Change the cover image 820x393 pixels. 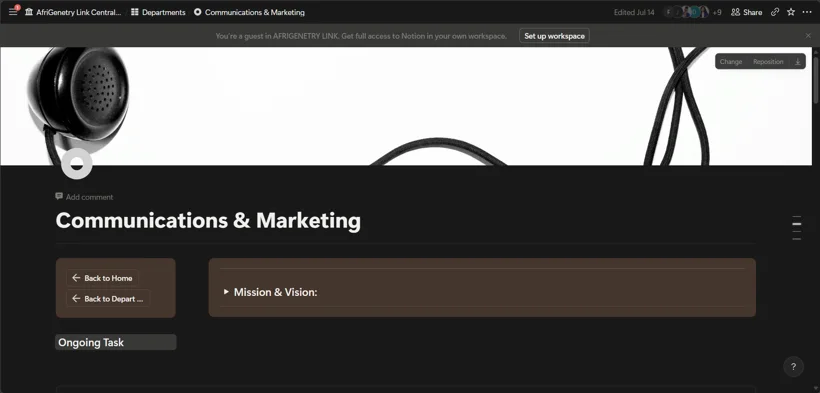click(x=731, y=62)
